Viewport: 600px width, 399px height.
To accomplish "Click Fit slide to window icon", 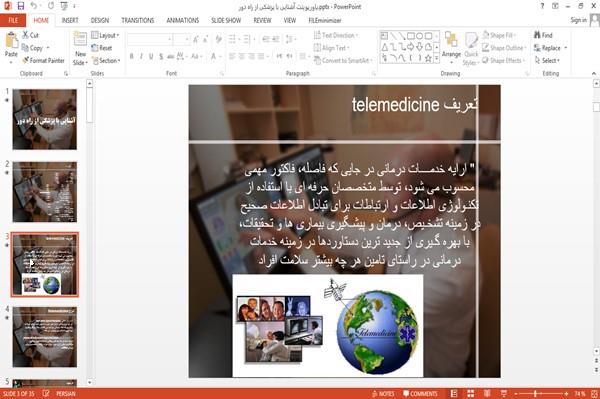I will click(x=594, y=394).
